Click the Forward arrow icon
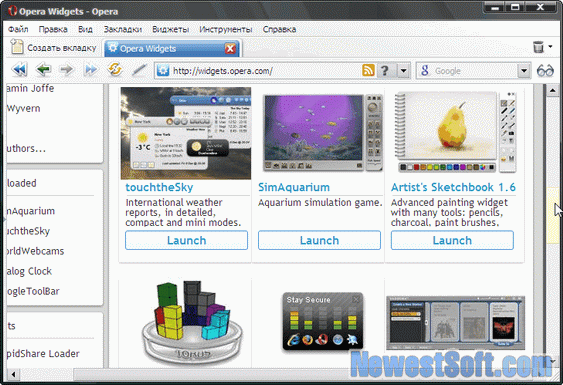Viewport: 563px width, 385px height. 66,69
